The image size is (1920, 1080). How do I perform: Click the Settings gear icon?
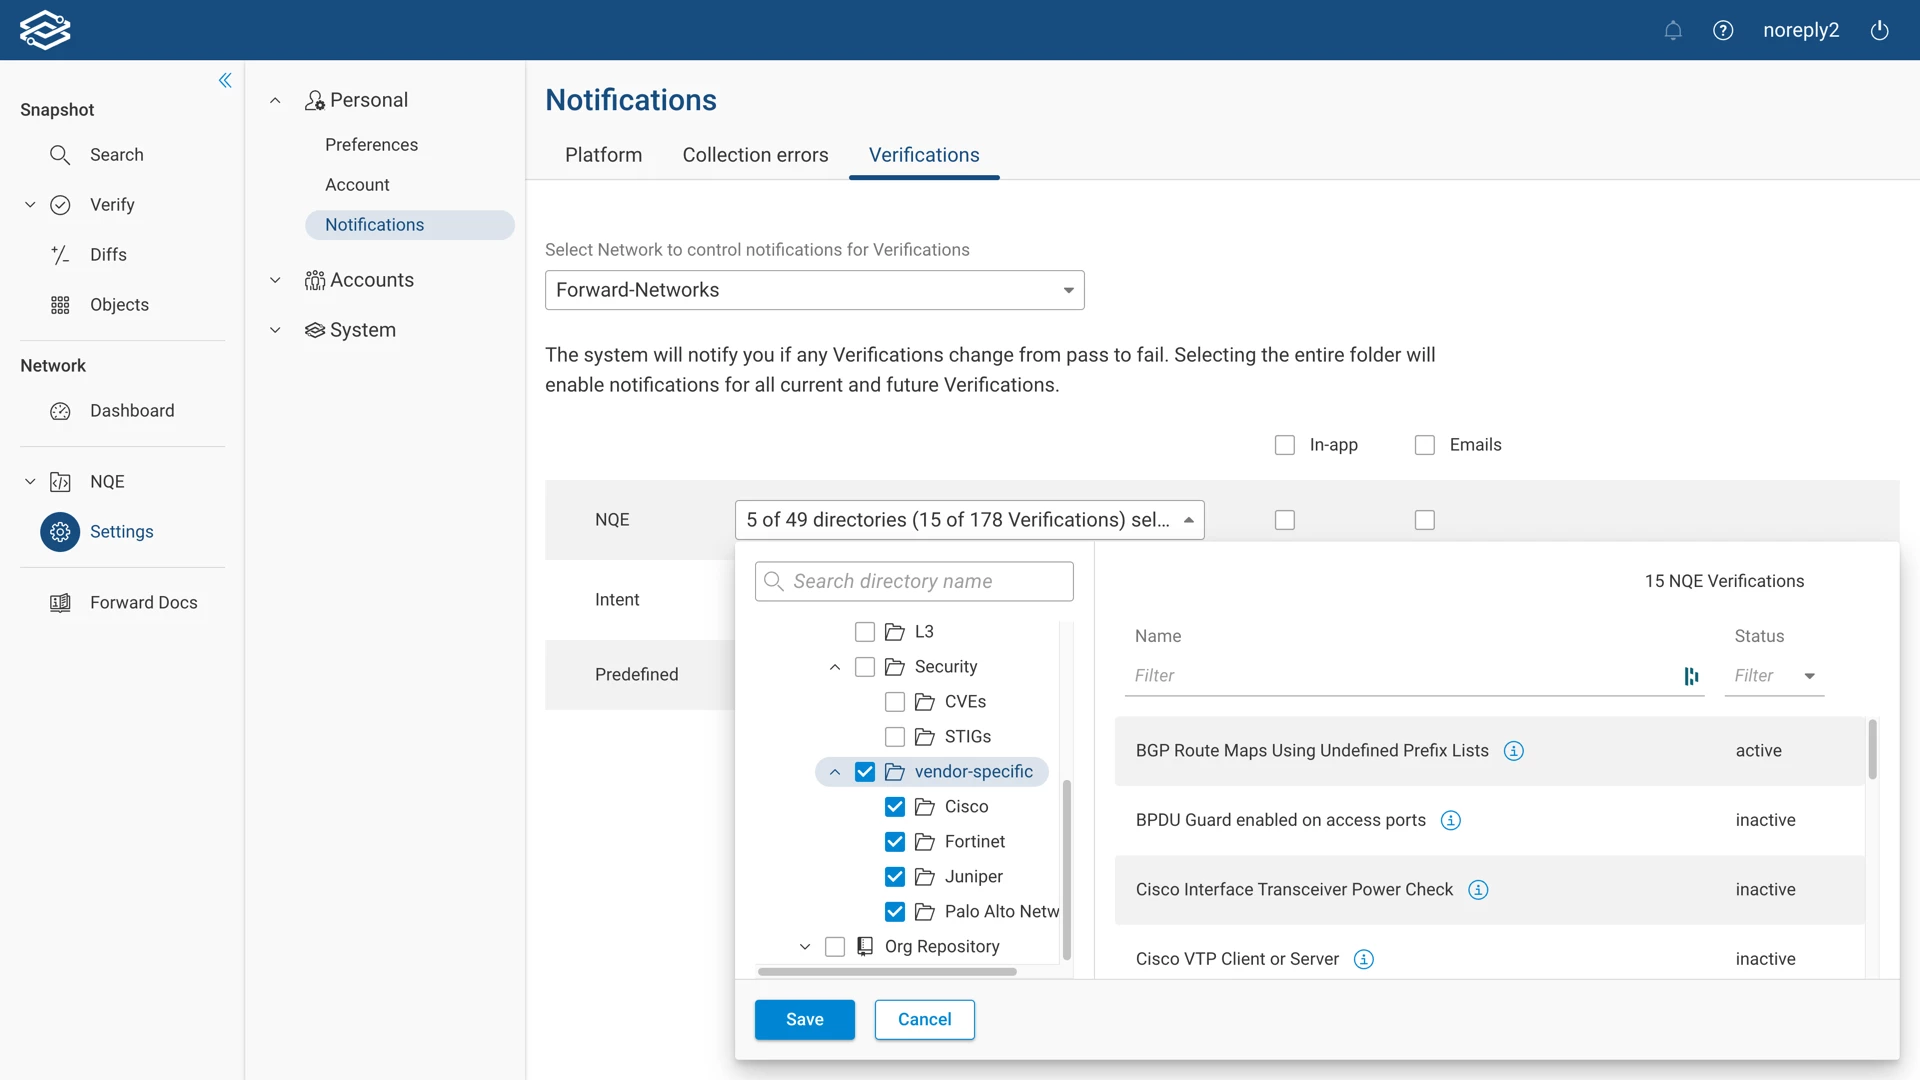(x=60, y=532)
